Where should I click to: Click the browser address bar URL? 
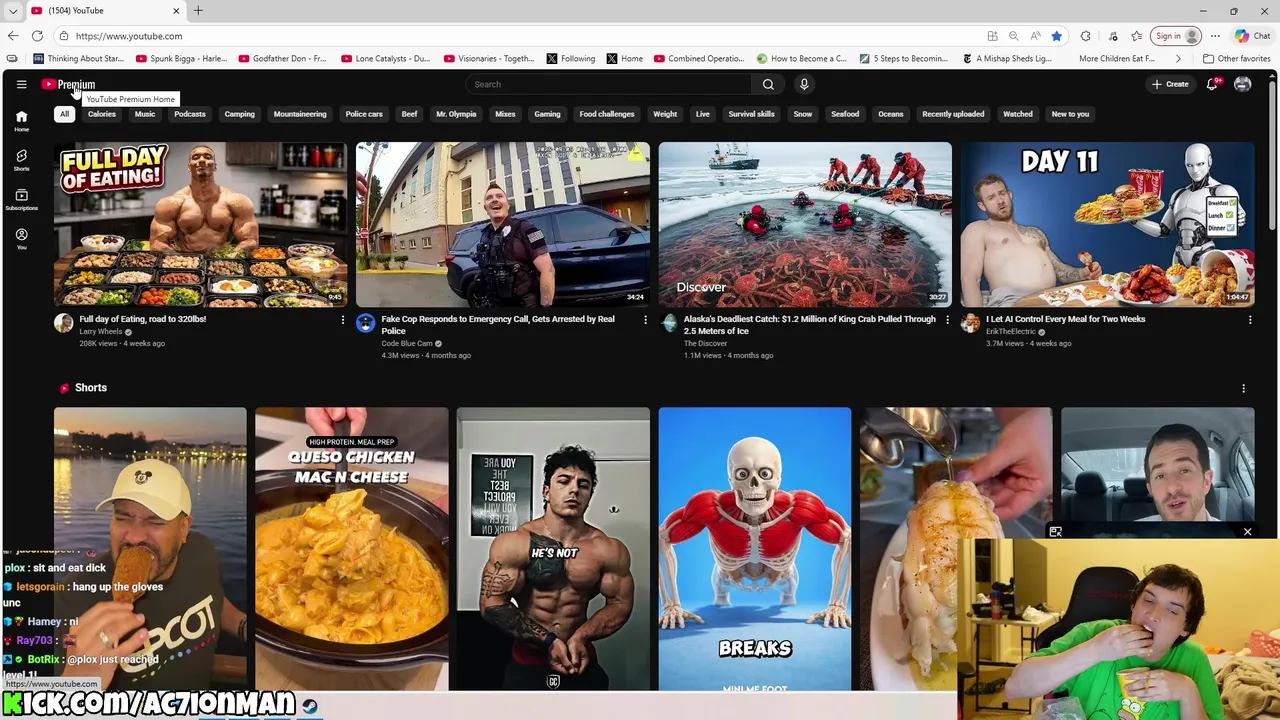tap(129, 36)
